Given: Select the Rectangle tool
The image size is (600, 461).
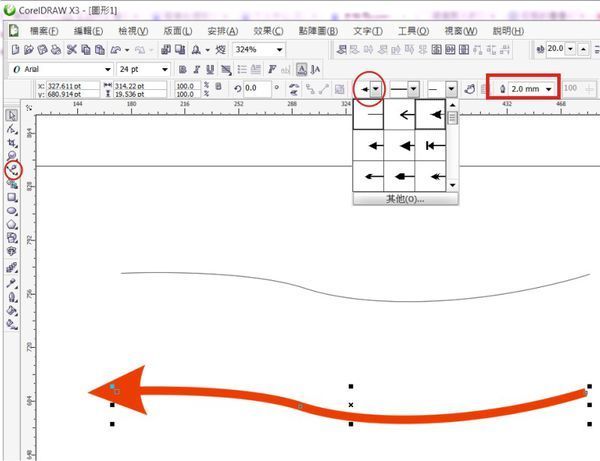Looking at the screenshot, I should (12, 197).
